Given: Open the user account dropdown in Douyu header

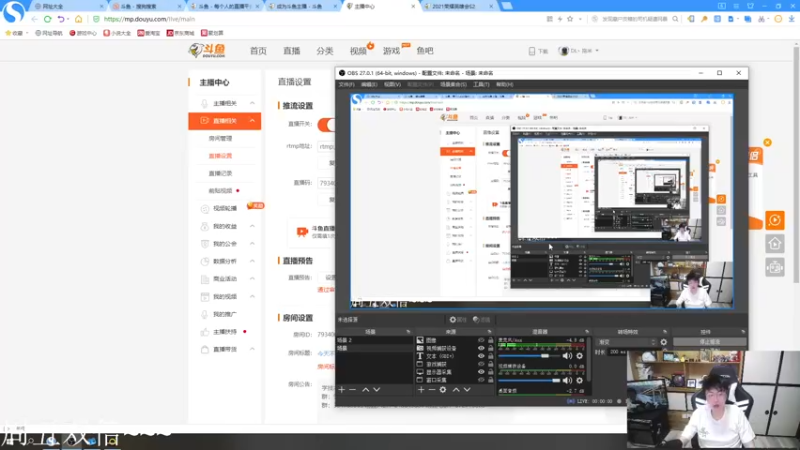Looking at the screenshot, I should (x=597, y=51).
